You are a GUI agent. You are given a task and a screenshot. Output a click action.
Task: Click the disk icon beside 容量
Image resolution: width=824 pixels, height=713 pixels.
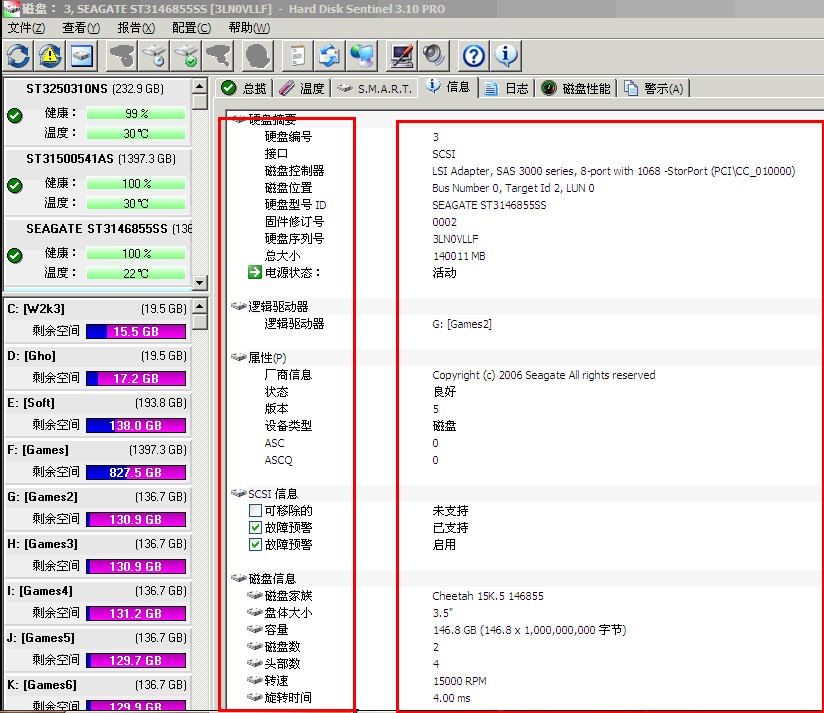coord(255,629)
